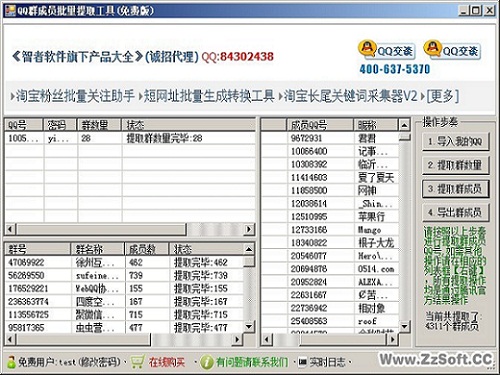Click the 成员QQ号 column header
The width and height of the screenshot is (500, 375).
click(320, 125)
